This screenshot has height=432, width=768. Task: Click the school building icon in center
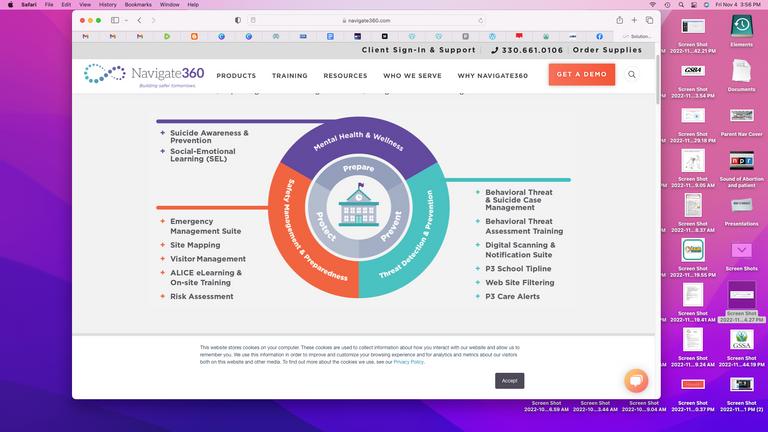(359, 206)
